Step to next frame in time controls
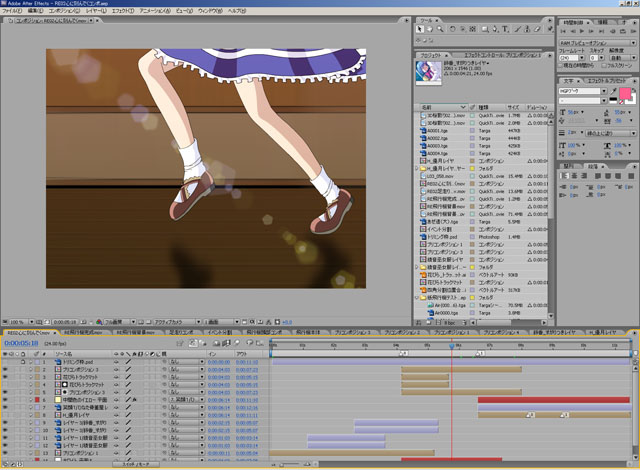The image size is (640, 470). click(x=591, y=31)
